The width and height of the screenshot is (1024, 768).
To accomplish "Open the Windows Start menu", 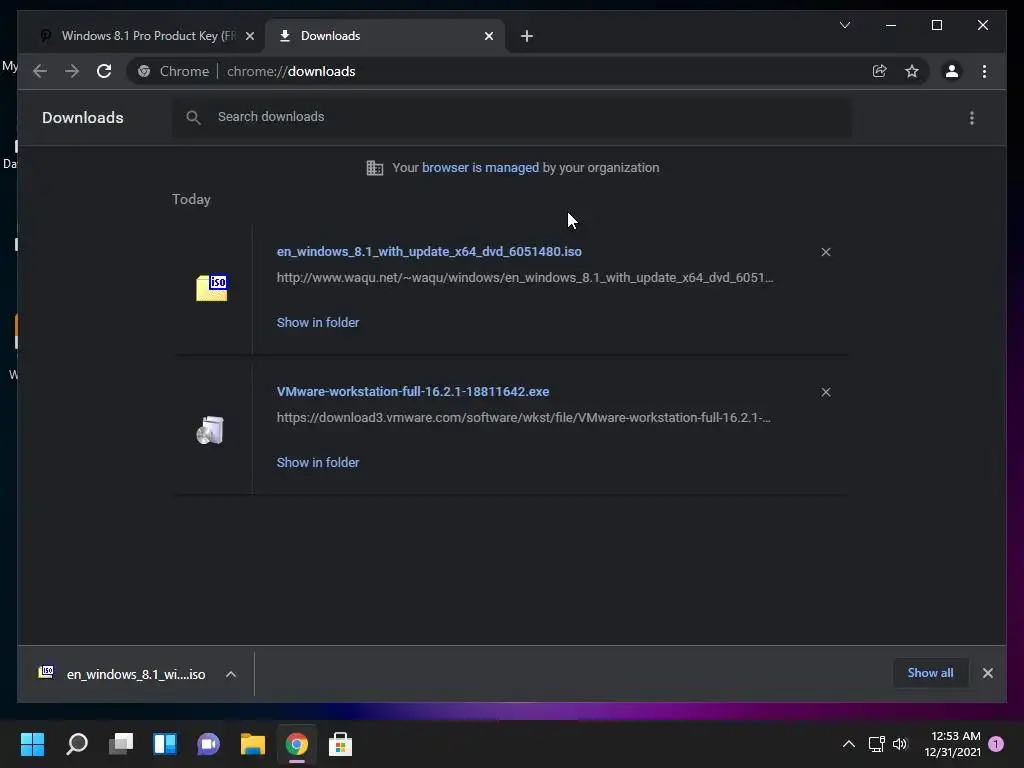I will click(32, 744).
